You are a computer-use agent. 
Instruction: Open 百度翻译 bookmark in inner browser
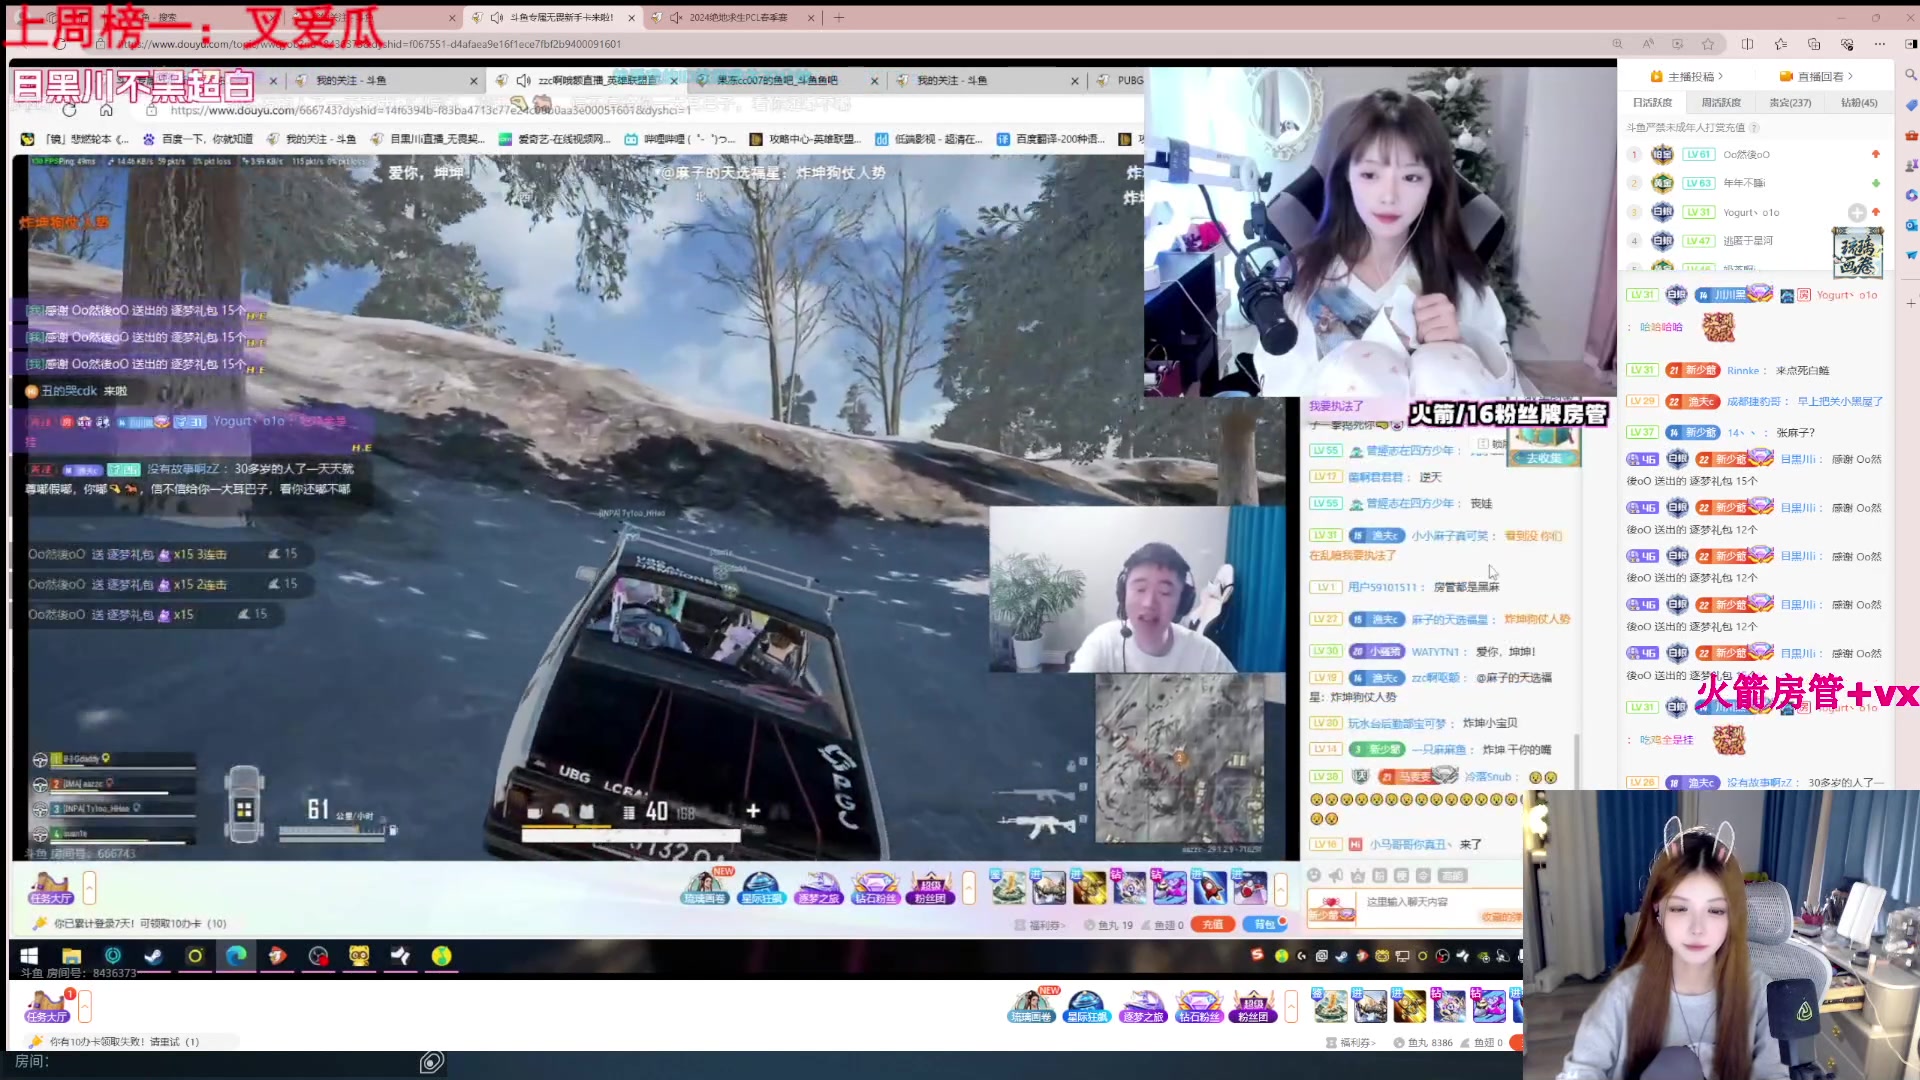1052,139
